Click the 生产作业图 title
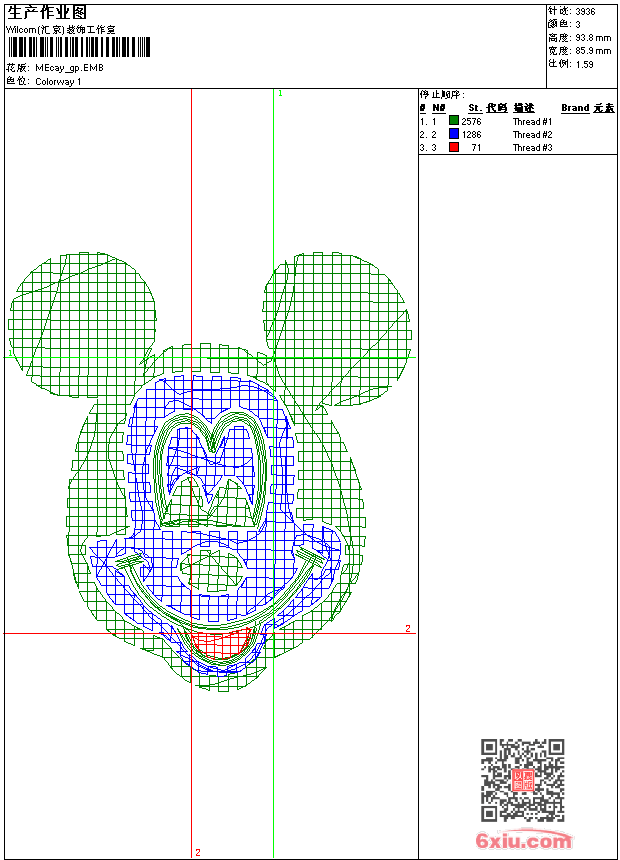This screenshot has height=860, width=620. (x=47, y=12)
